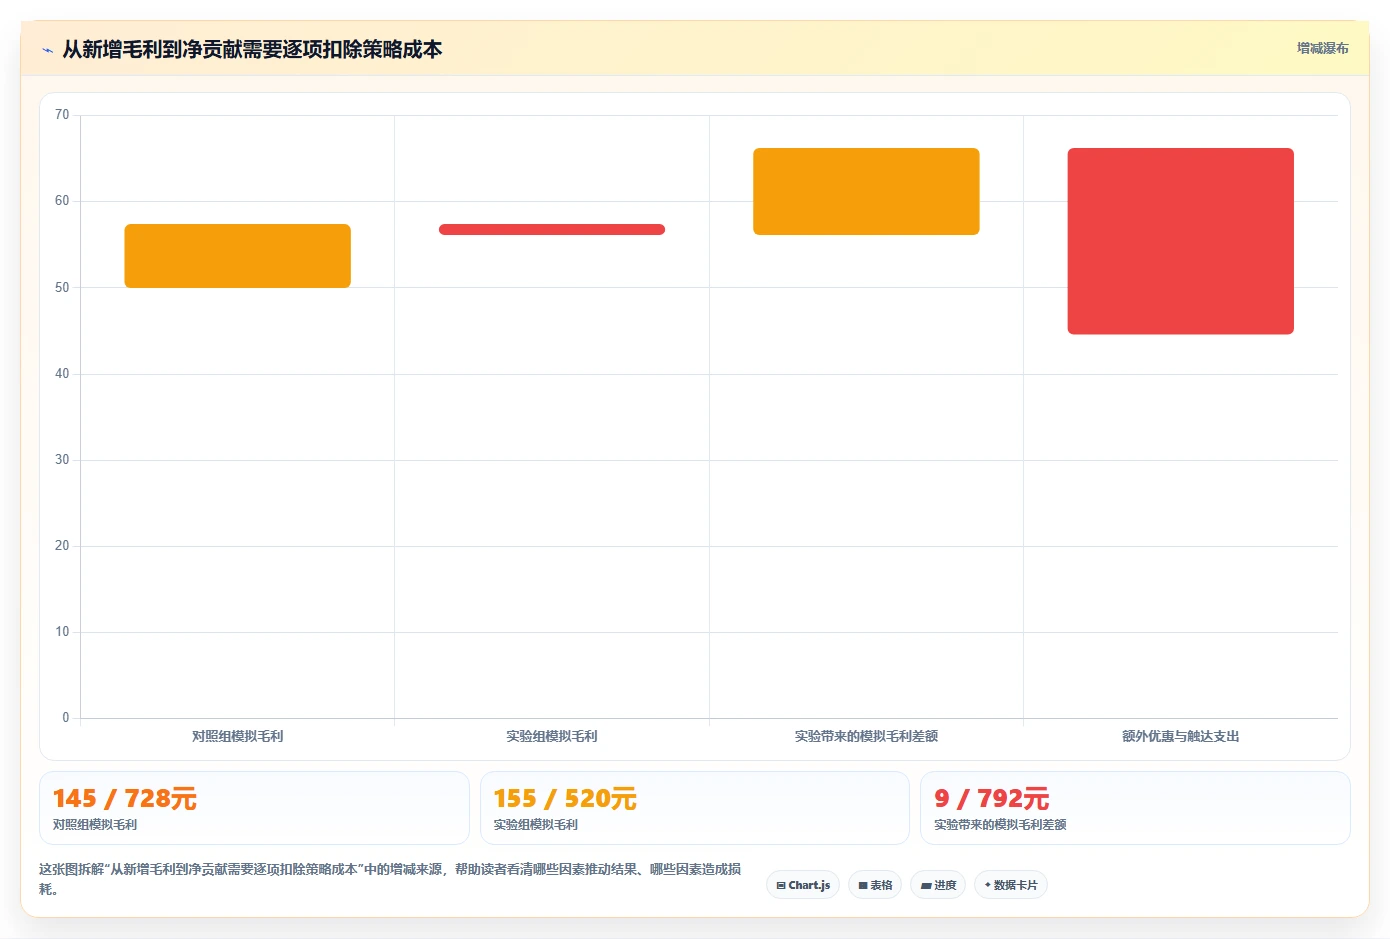Image resolution: width=1390 pixels, height=939 pixels.
Task: Click the x-axis label 实验组模拟毛利
Action: click(x=552, y=736)
